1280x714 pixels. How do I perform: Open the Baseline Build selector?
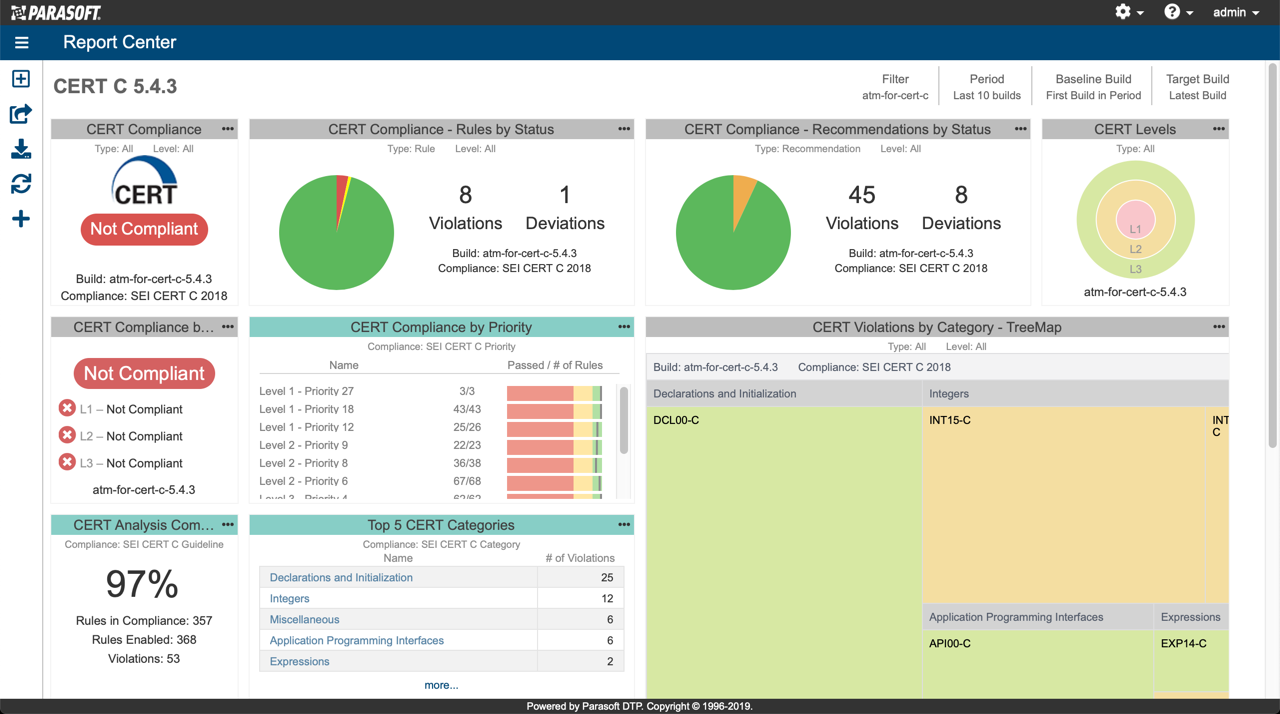[1093, 87]
